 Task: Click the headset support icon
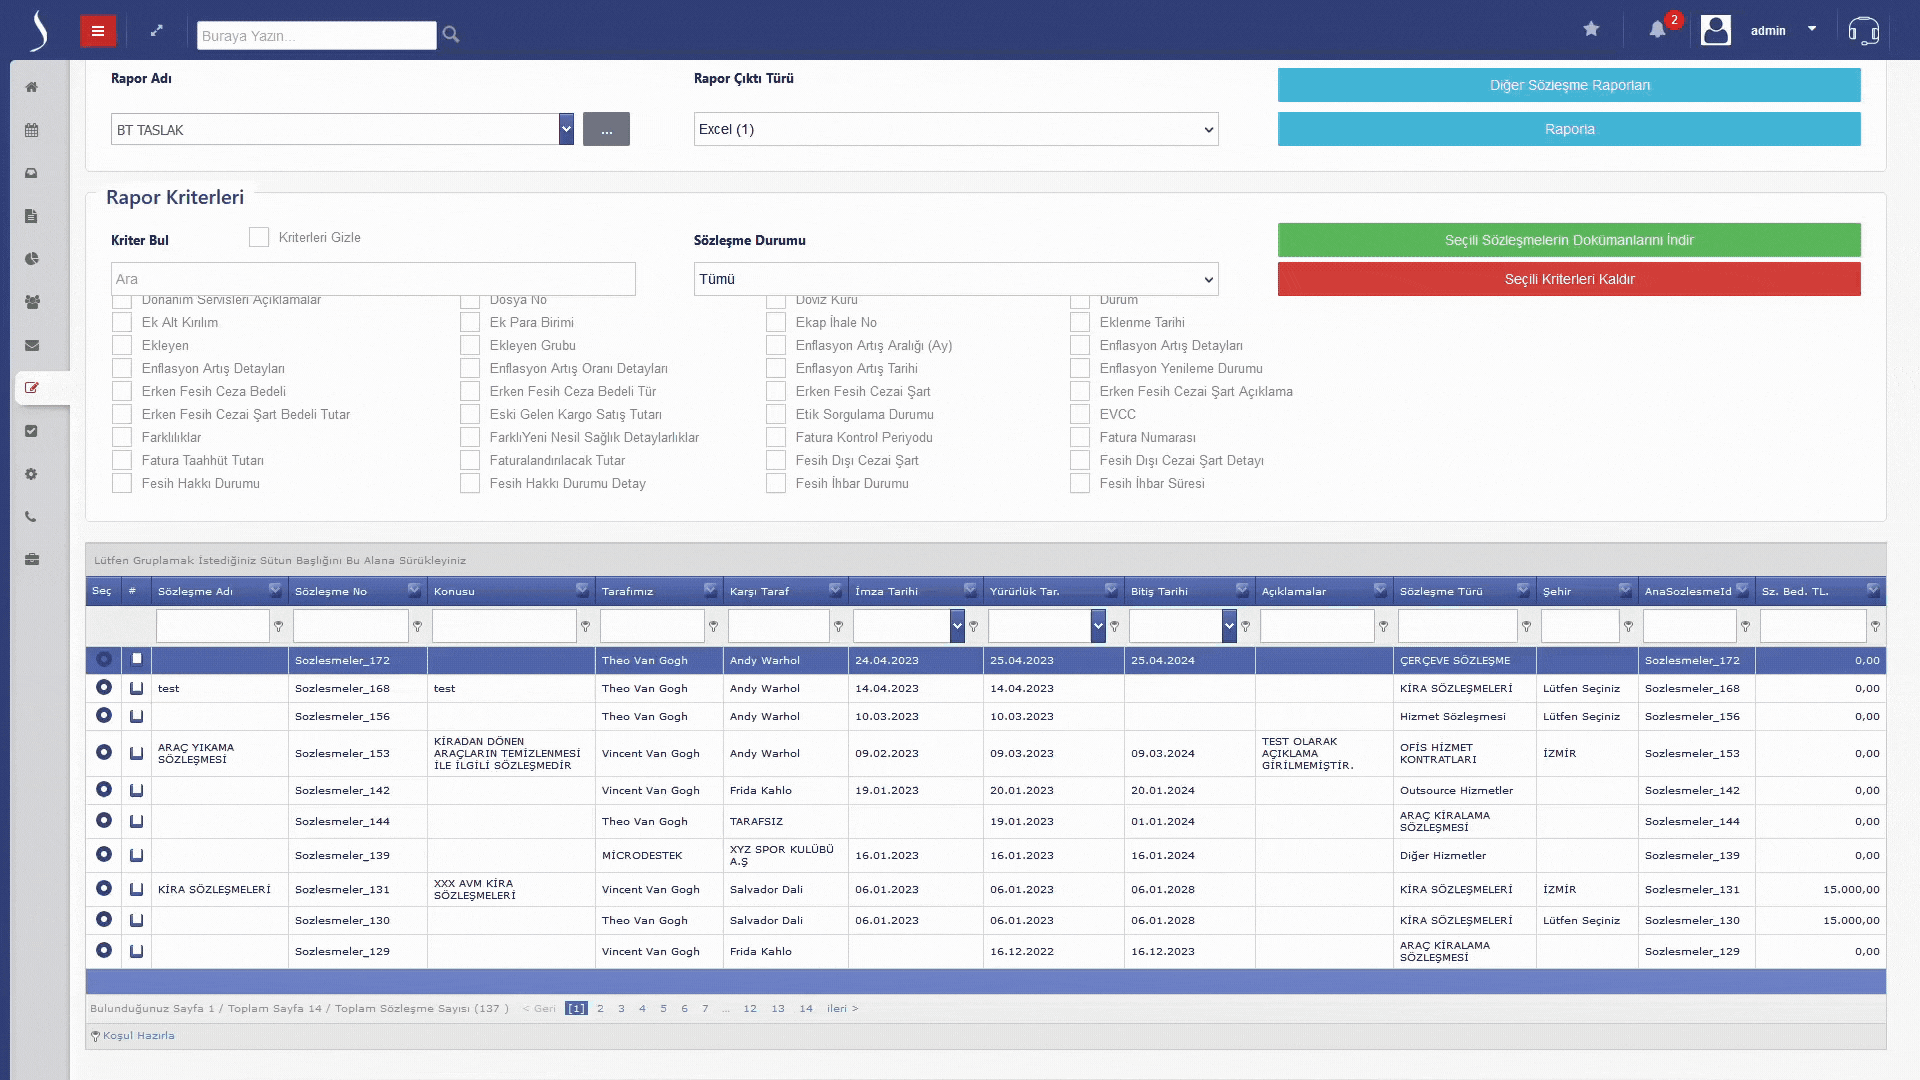(x=1863, y=31)
